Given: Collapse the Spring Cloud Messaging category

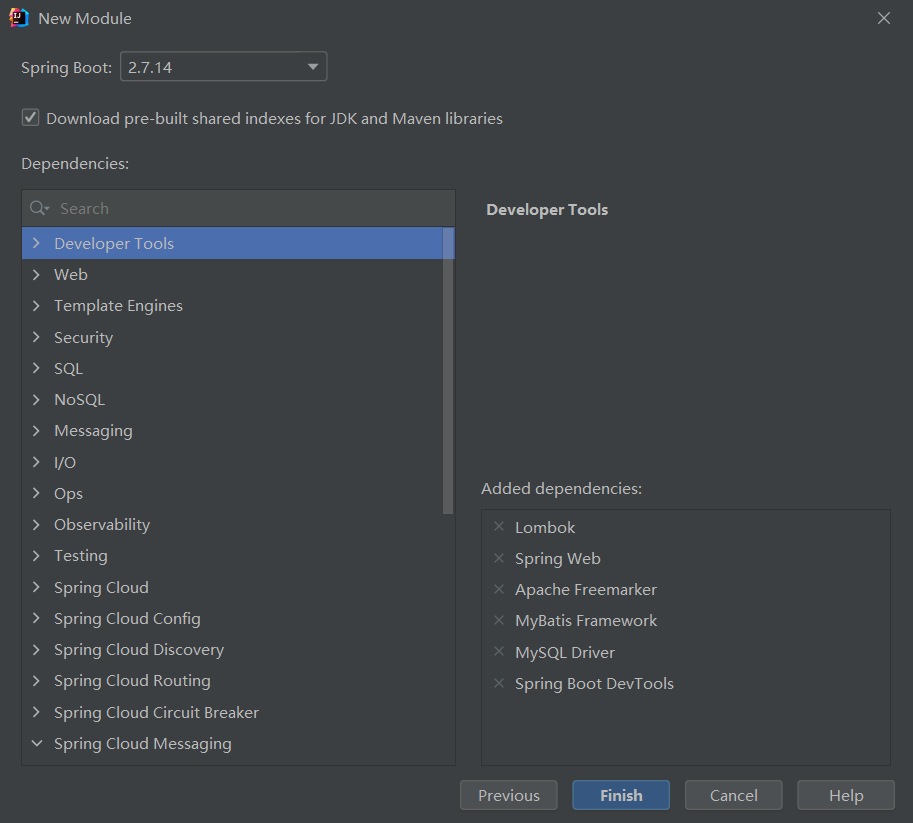Looking at the screenshot, I should (x=36, y=743).
